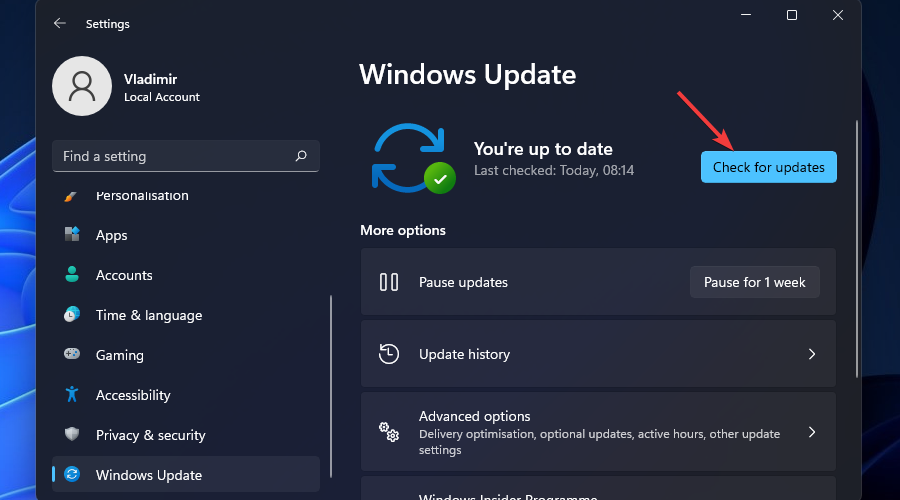
Task: Click "Last checked: Today, 08:14" text
Action: click(x=554, y=170)
